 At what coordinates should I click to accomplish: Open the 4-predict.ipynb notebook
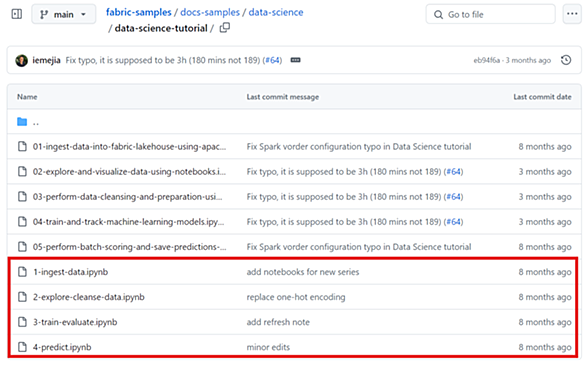point(62,347)
